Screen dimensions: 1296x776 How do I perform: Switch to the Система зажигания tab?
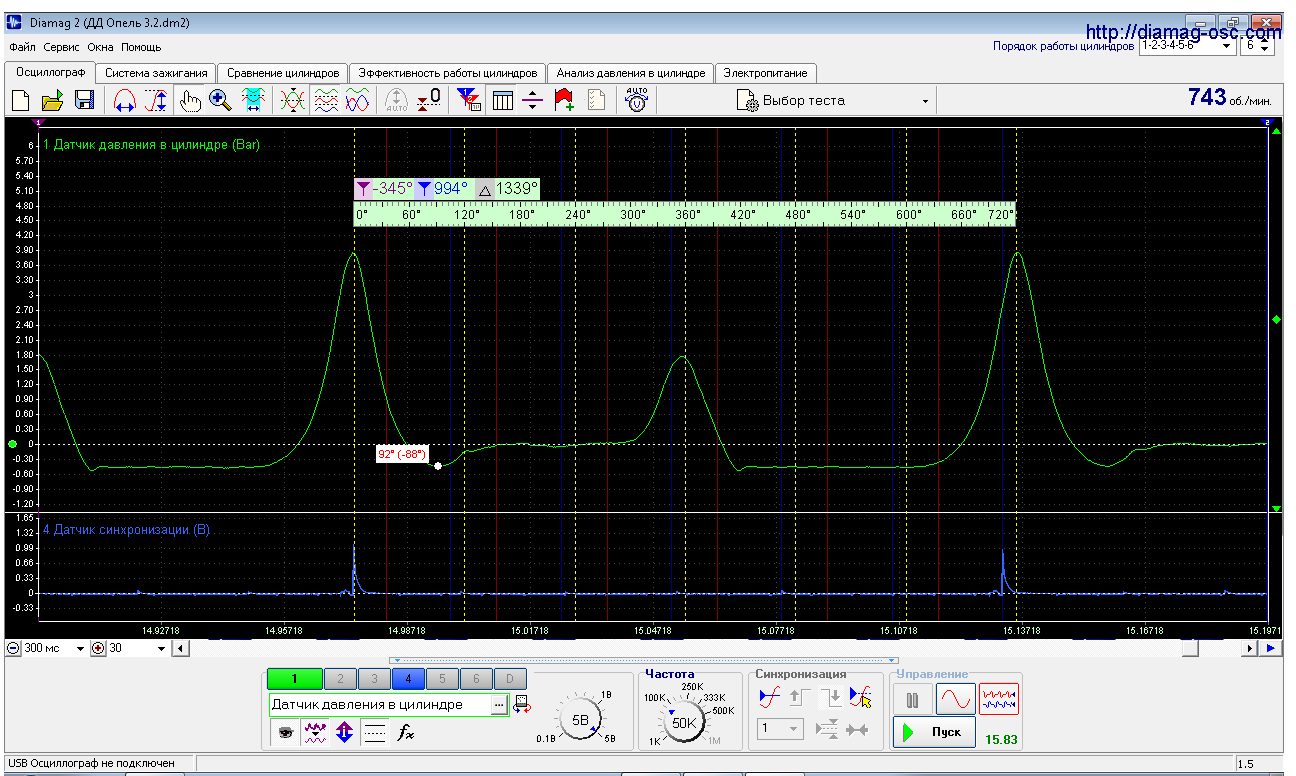(x=157, y=73)
